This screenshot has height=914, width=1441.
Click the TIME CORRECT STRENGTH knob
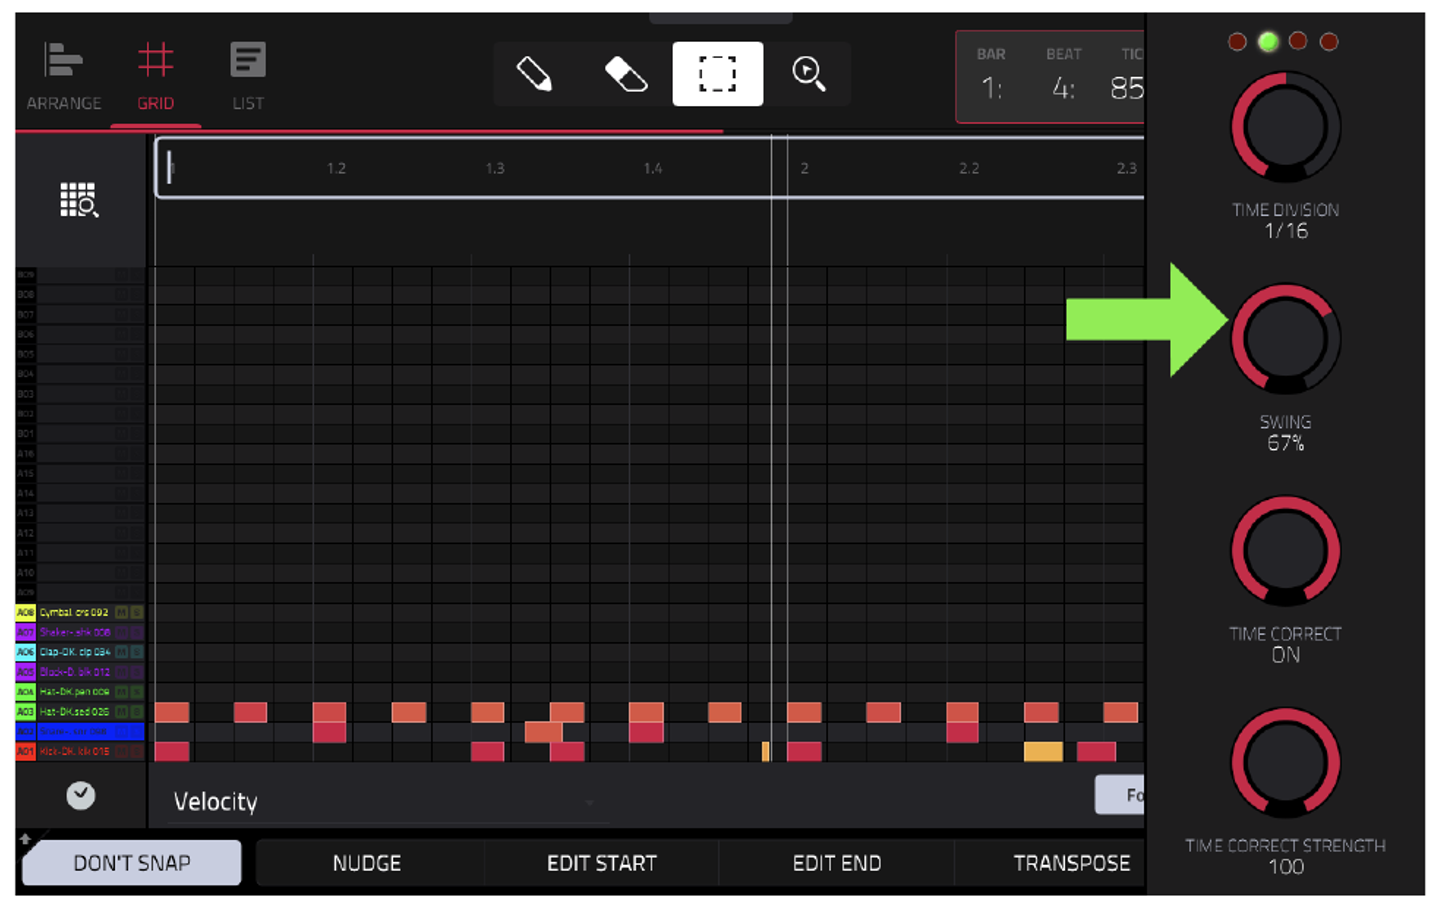coord(1285,763)
